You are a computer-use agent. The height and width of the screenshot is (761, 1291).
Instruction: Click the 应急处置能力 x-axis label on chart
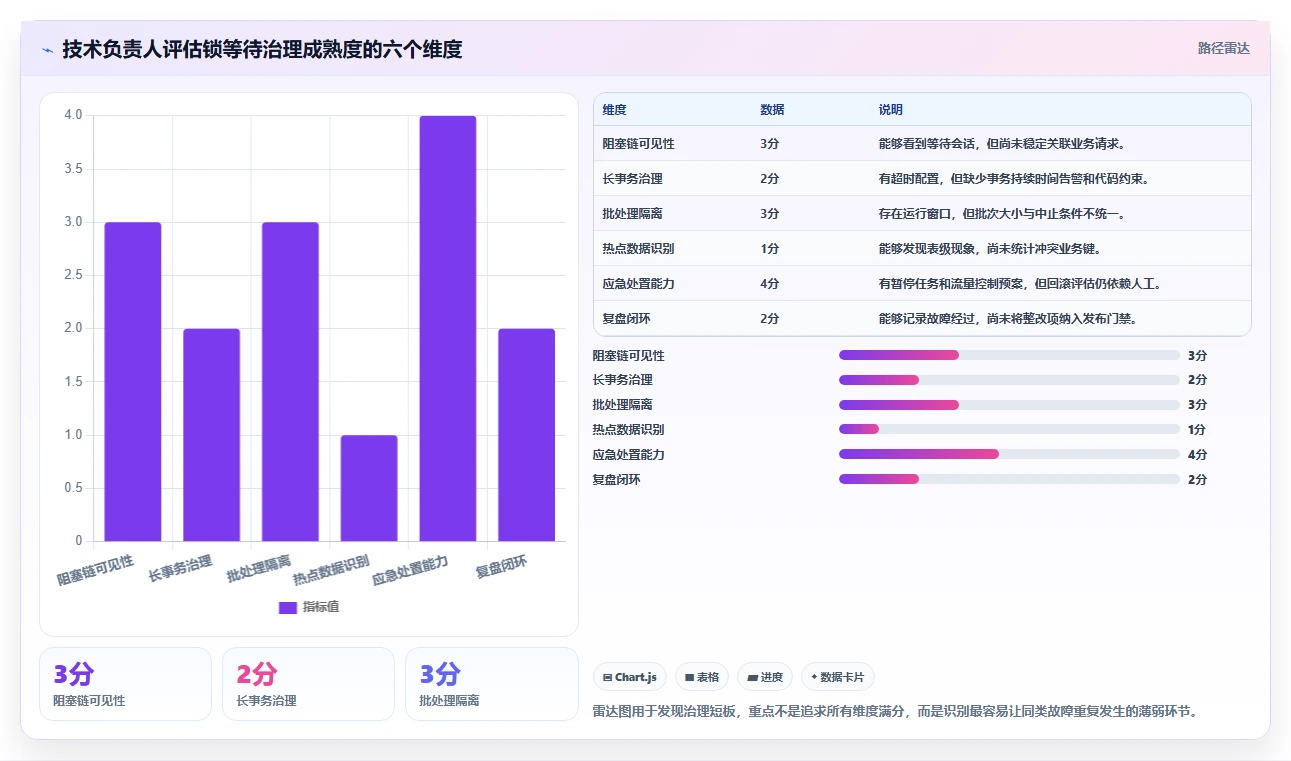(410, 570)
